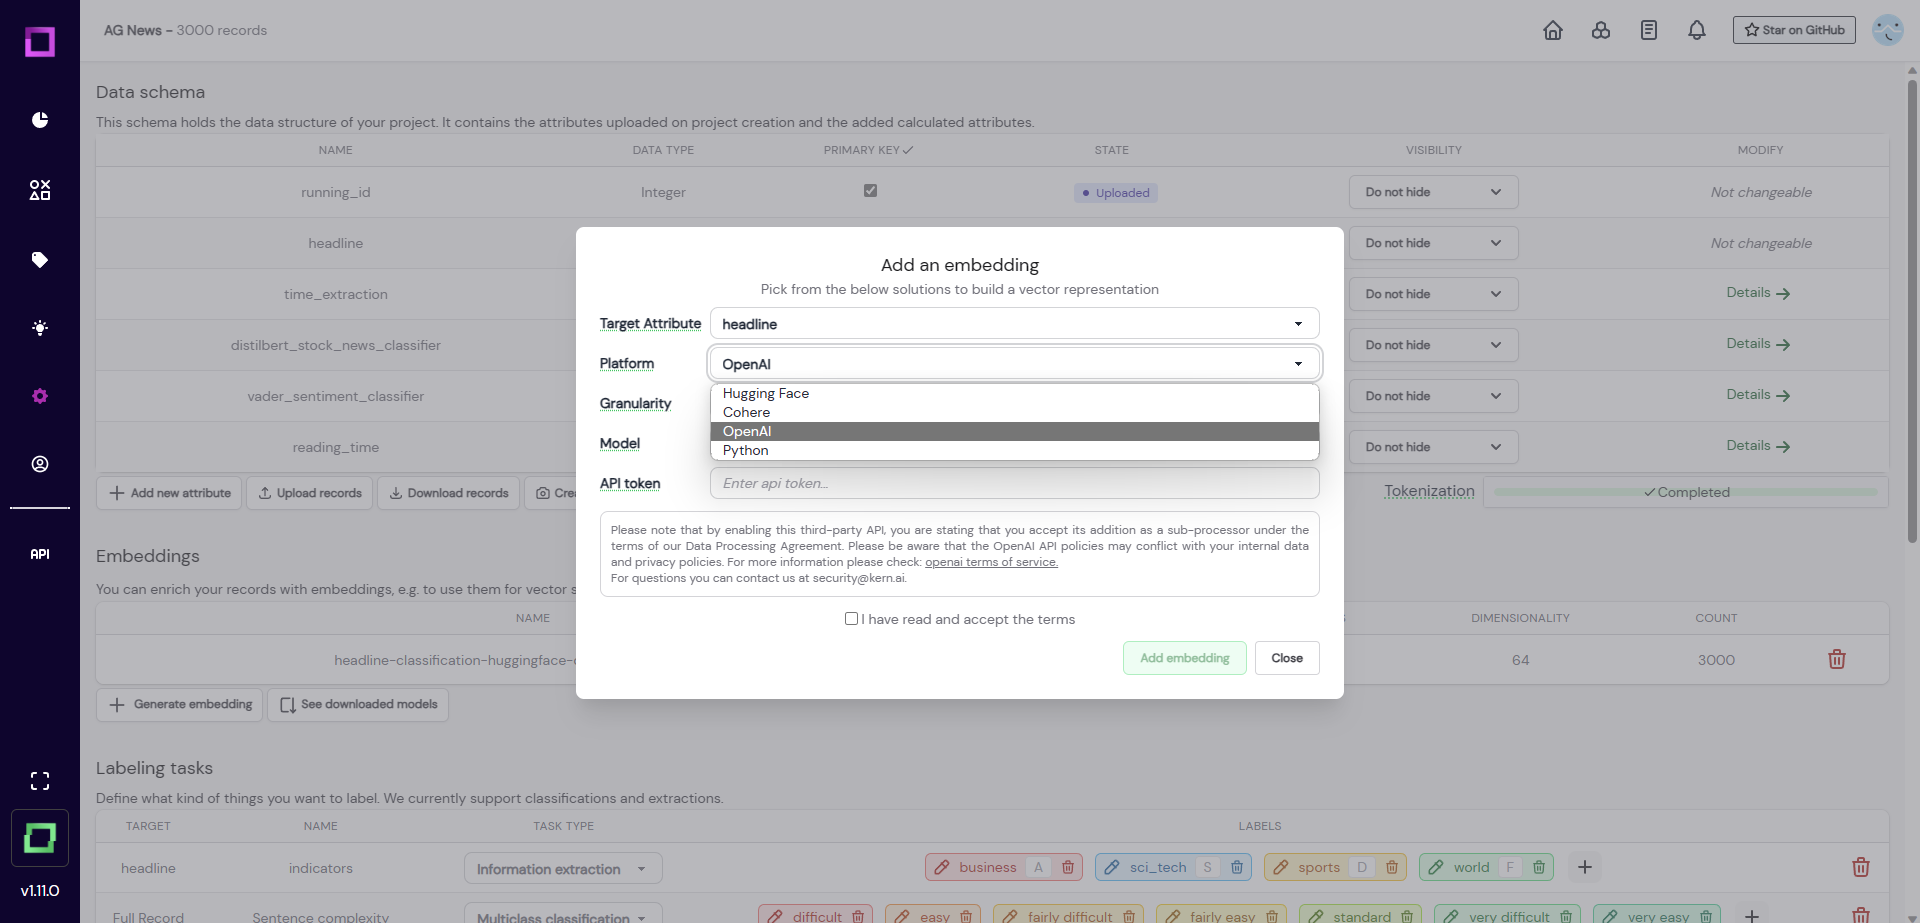Click Upload records button
The width and height of the screenshot is (1920, 923).
pyautogui.click(x=310, y=493)
